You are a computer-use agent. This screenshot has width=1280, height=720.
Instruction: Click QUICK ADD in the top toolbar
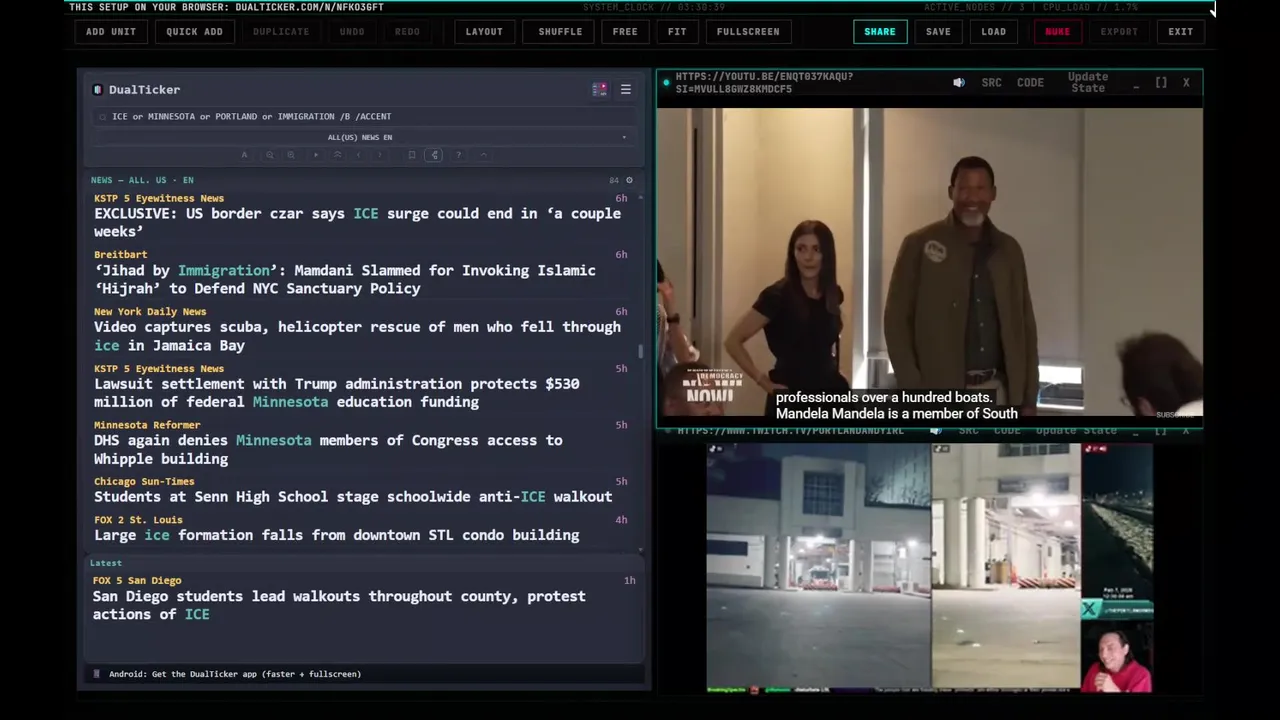coord(194,31)
